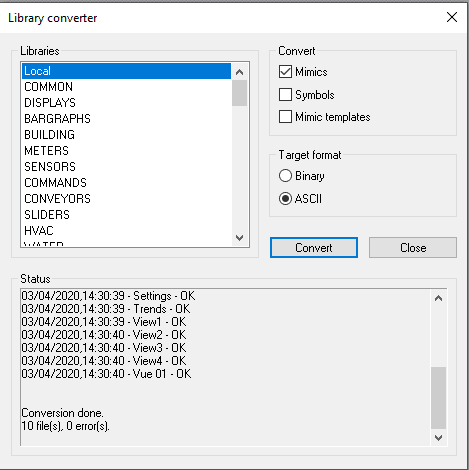
Task: Close Library converter window with X
Action: [x=452, y=17]
